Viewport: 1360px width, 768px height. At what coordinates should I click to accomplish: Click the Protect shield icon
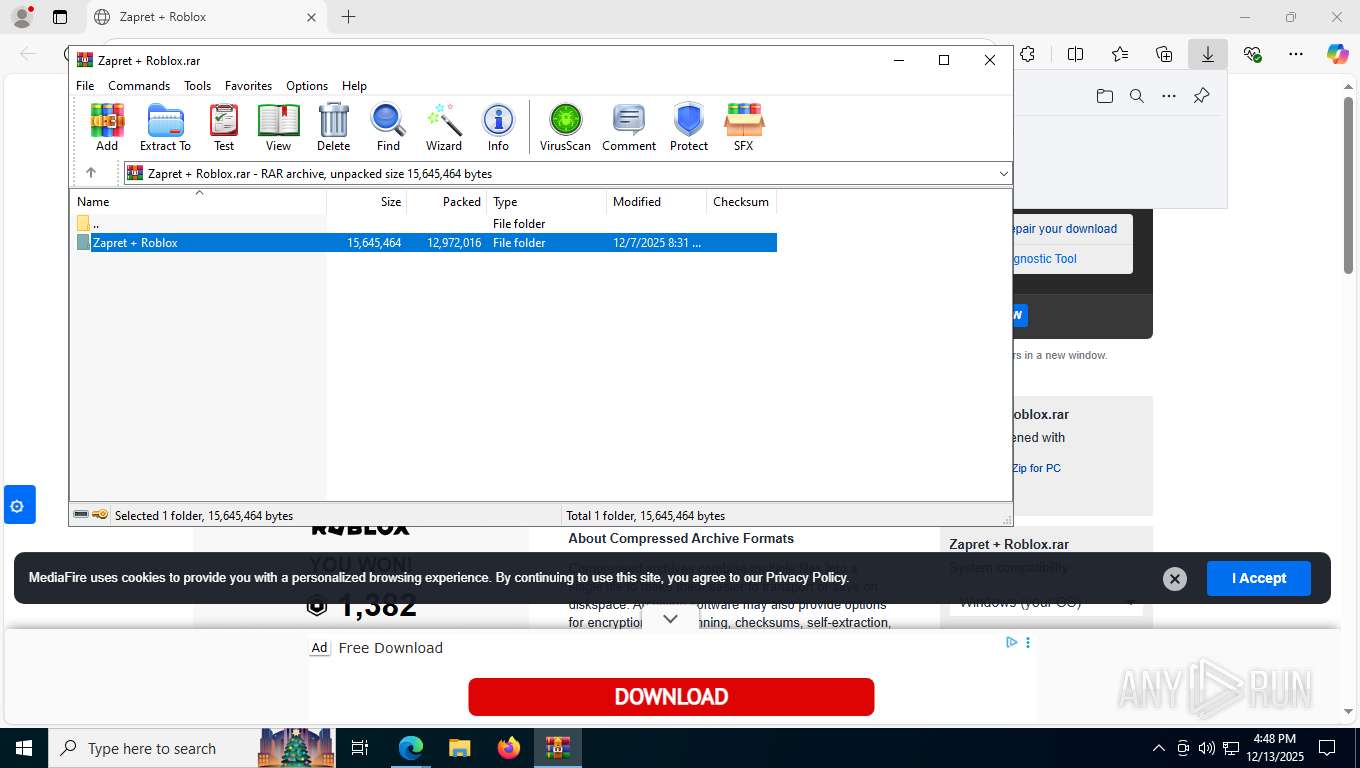689,127
